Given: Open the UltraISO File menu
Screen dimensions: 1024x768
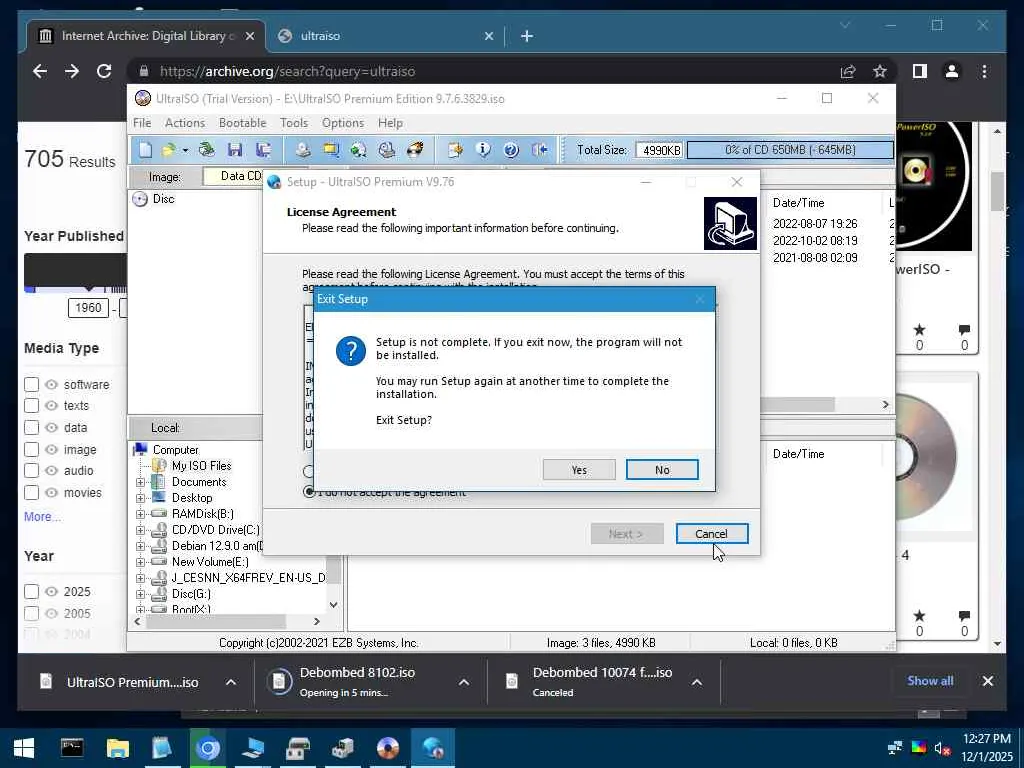Looking at the screenshot, I should coord(142,123).
